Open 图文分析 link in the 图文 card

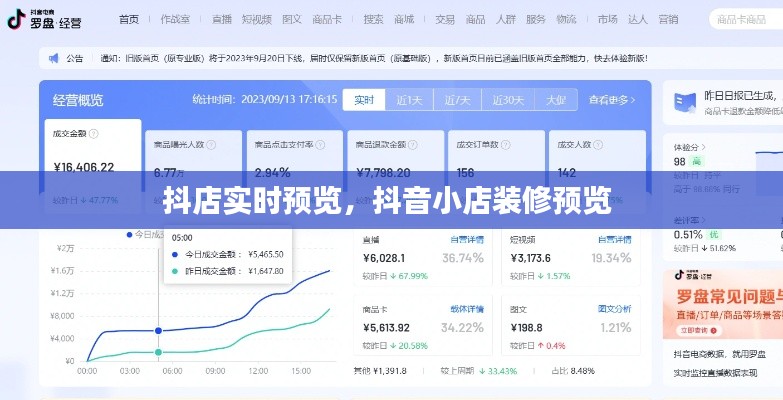[x=614, y=309]
